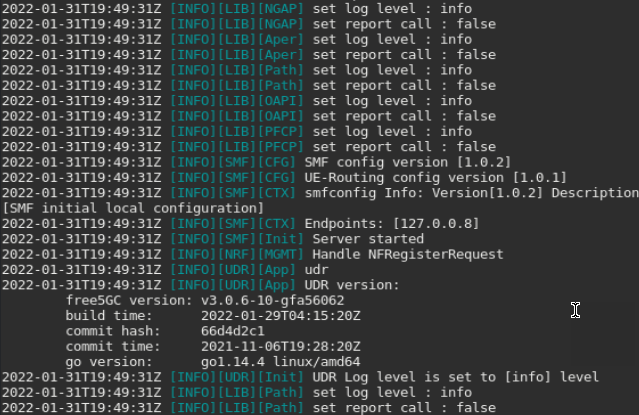Click the commit hash 66d4d2c1 value
The image size is (639, 415).
233,331
